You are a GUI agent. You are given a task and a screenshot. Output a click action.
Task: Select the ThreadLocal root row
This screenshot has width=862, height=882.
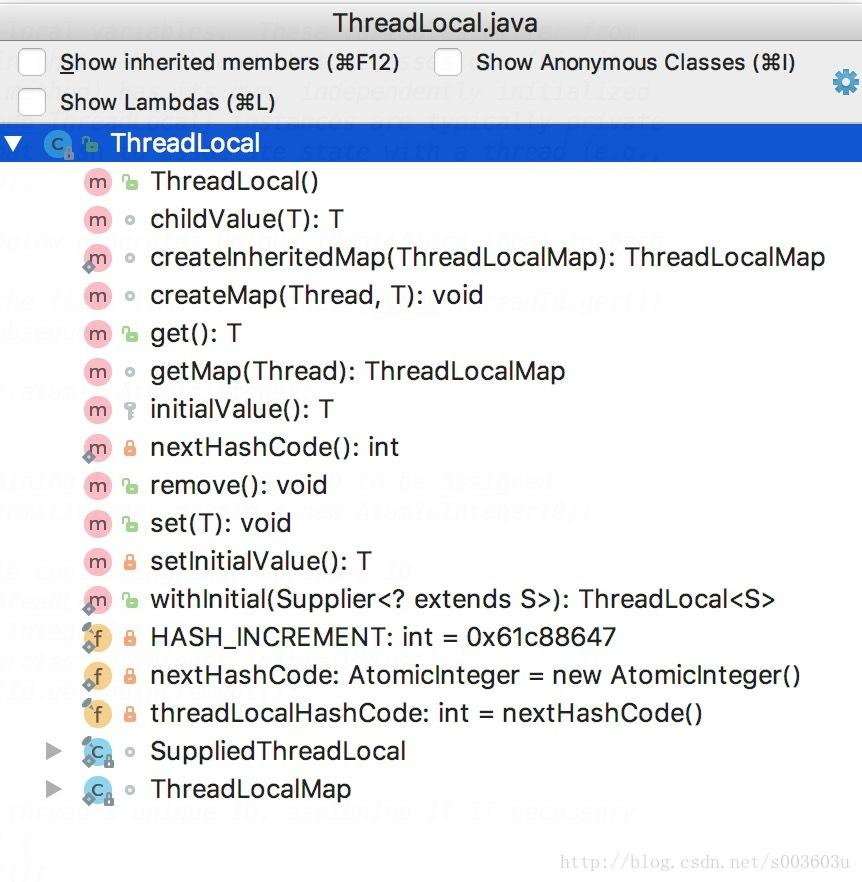pos(431,143)
